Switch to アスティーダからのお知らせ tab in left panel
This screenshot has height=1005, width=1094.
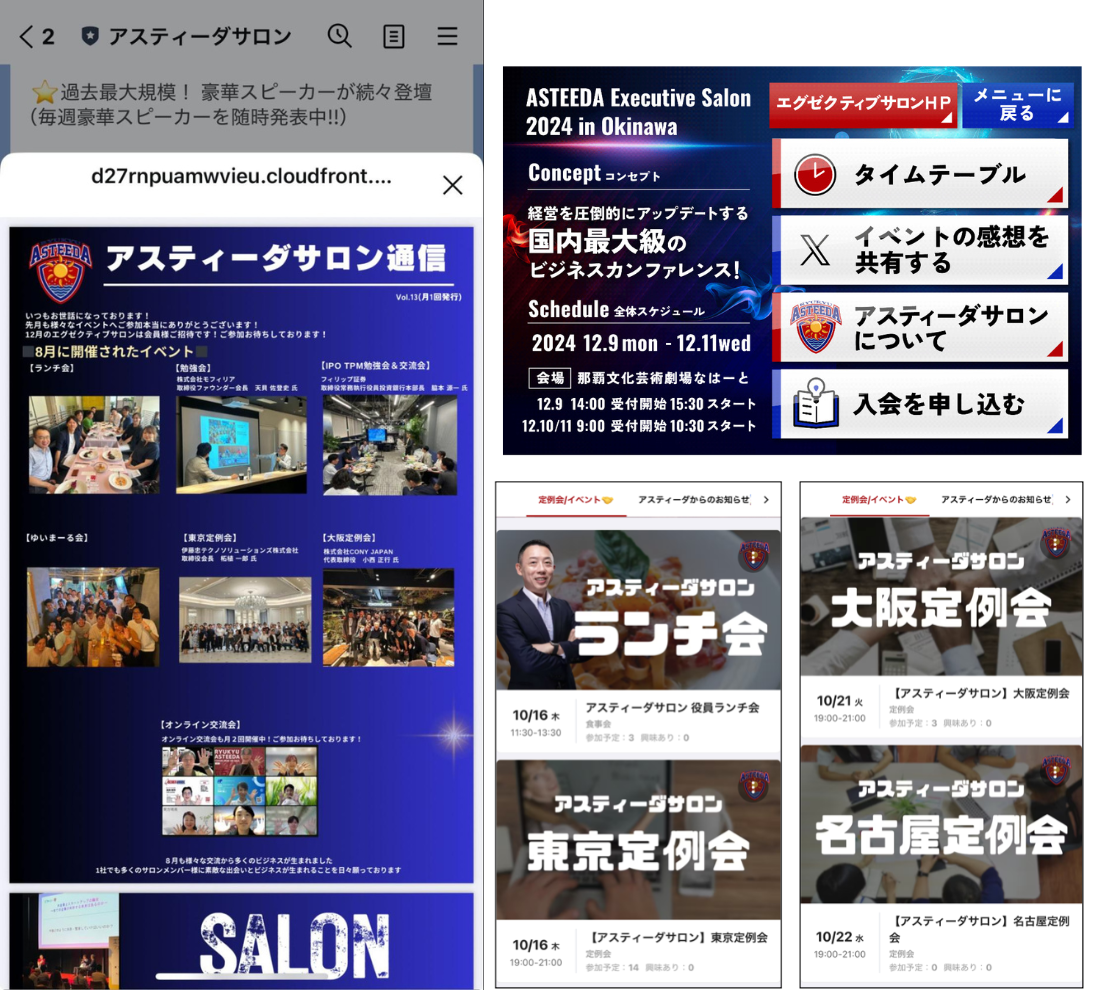[694, 499]
